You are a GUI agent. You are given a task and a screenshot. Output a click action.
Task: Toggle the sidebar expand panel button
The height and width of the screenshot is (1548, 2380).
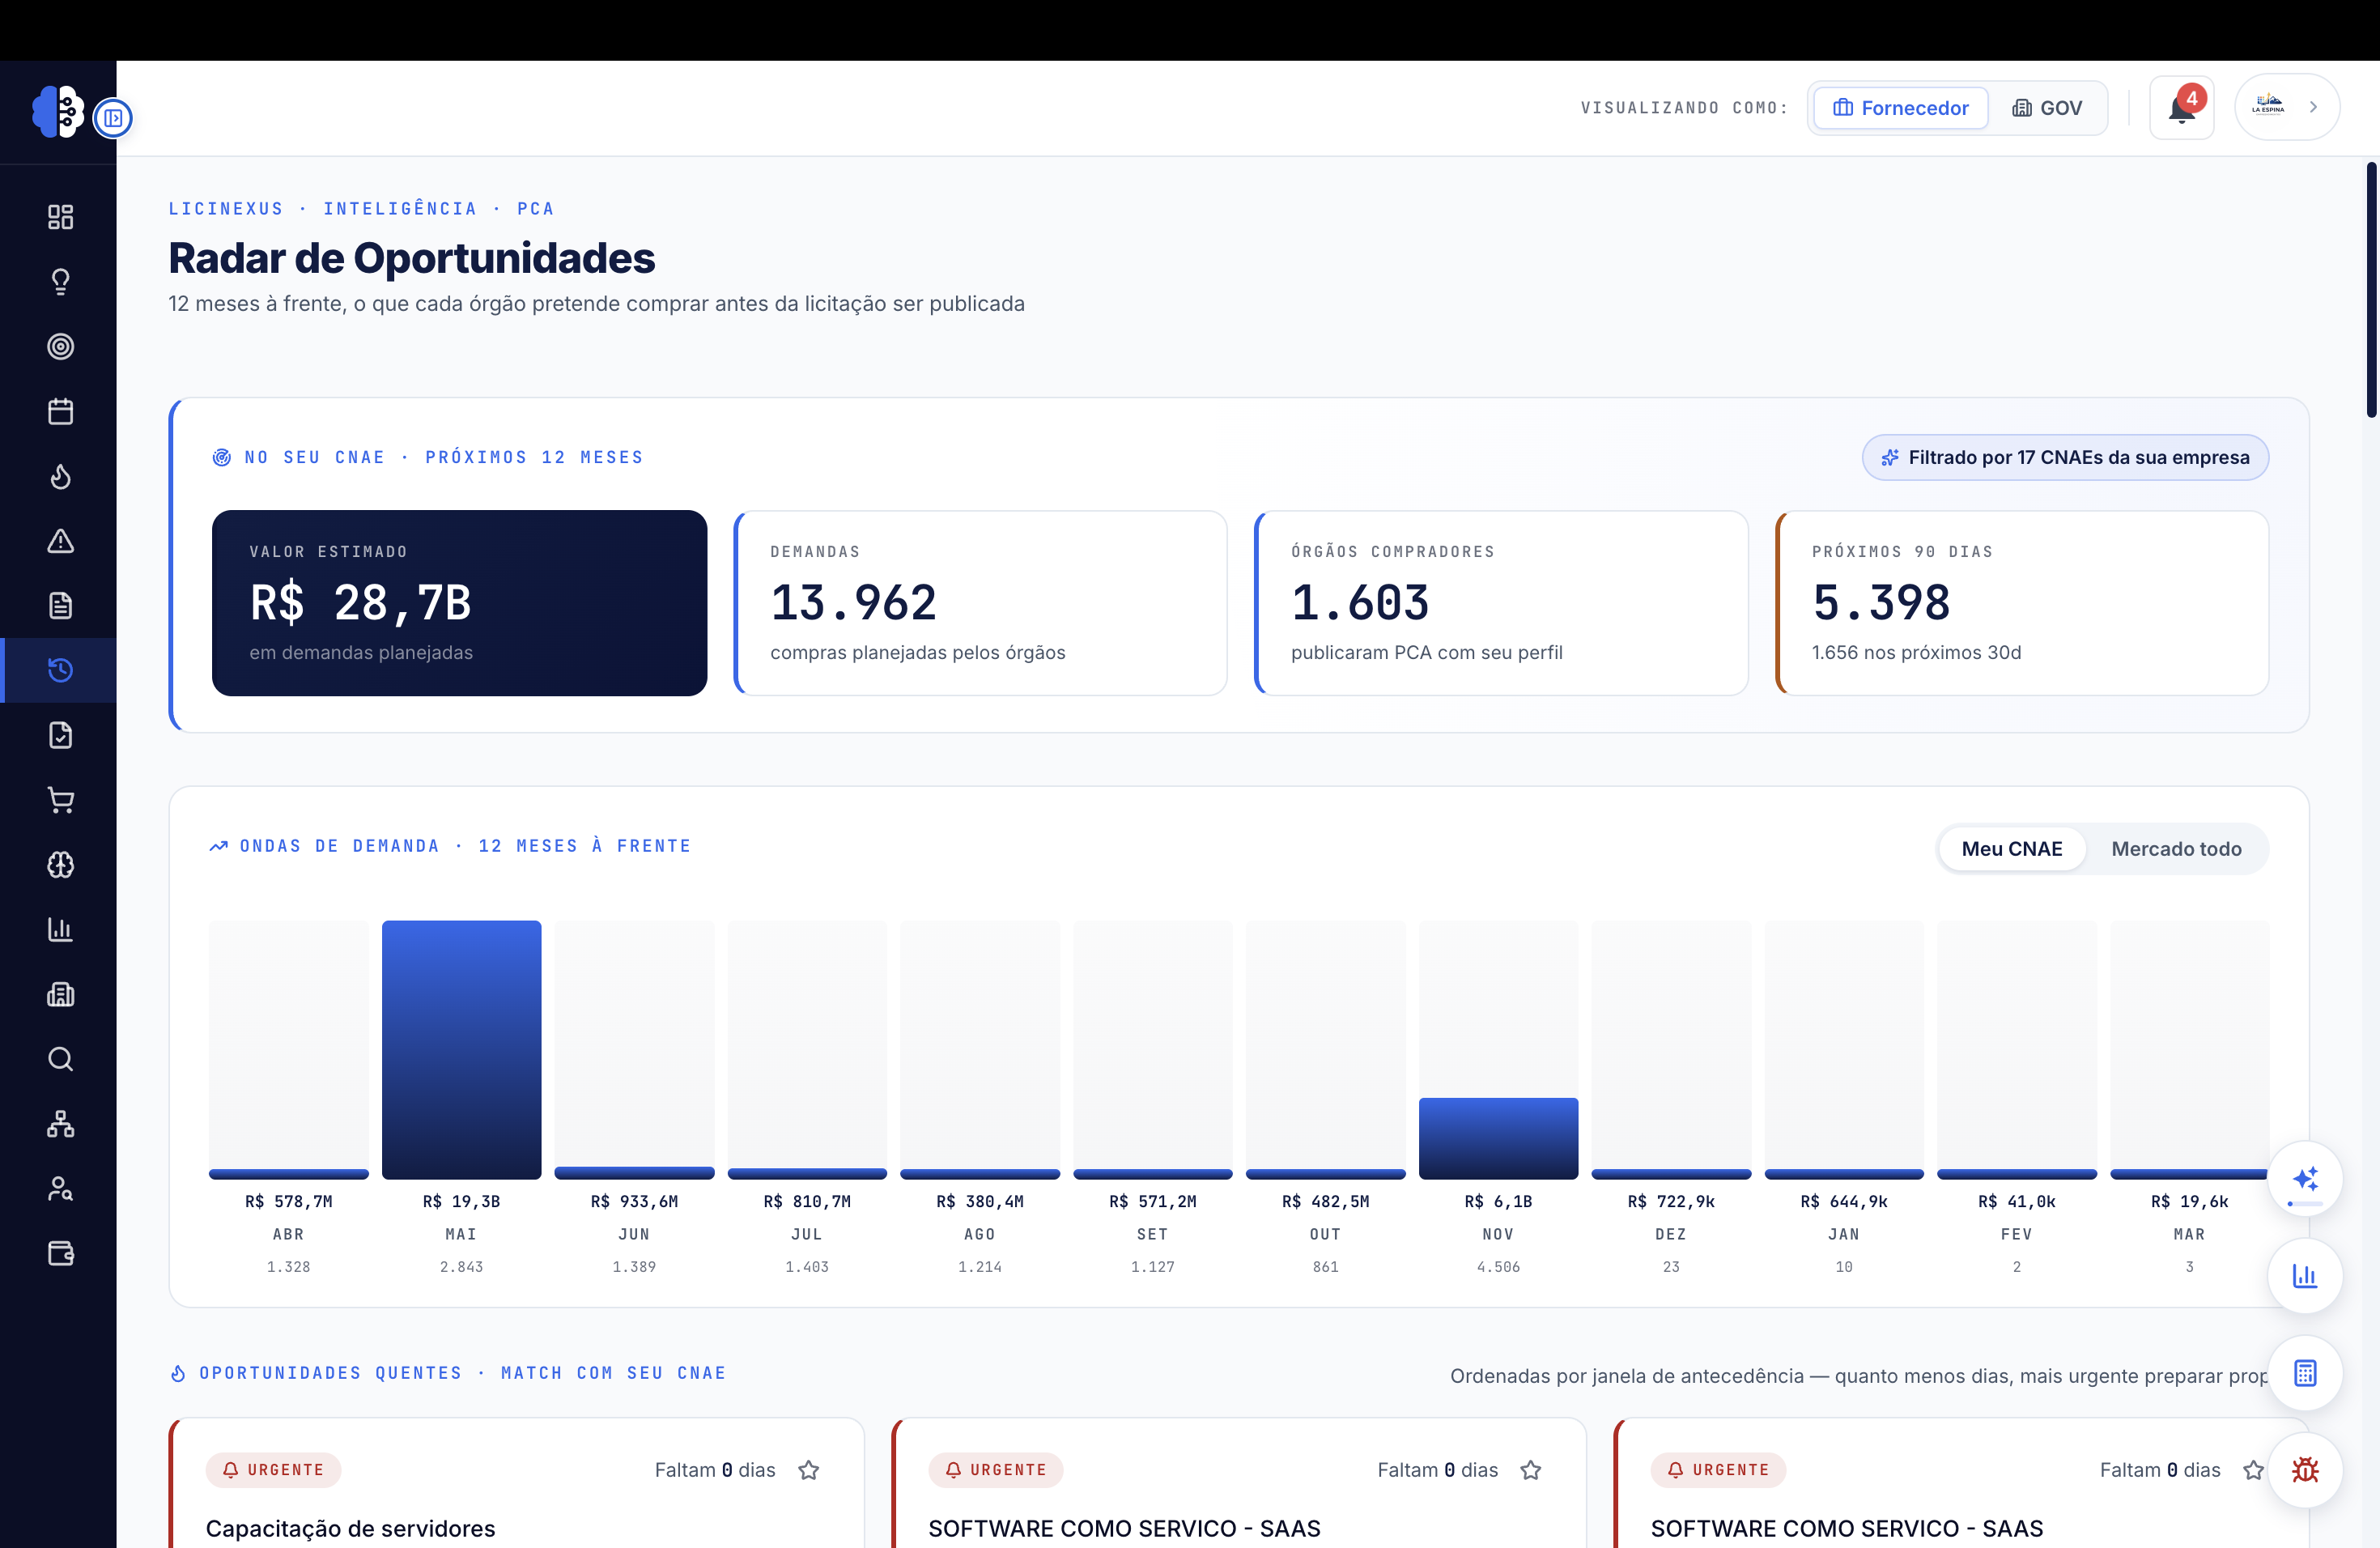113,118
